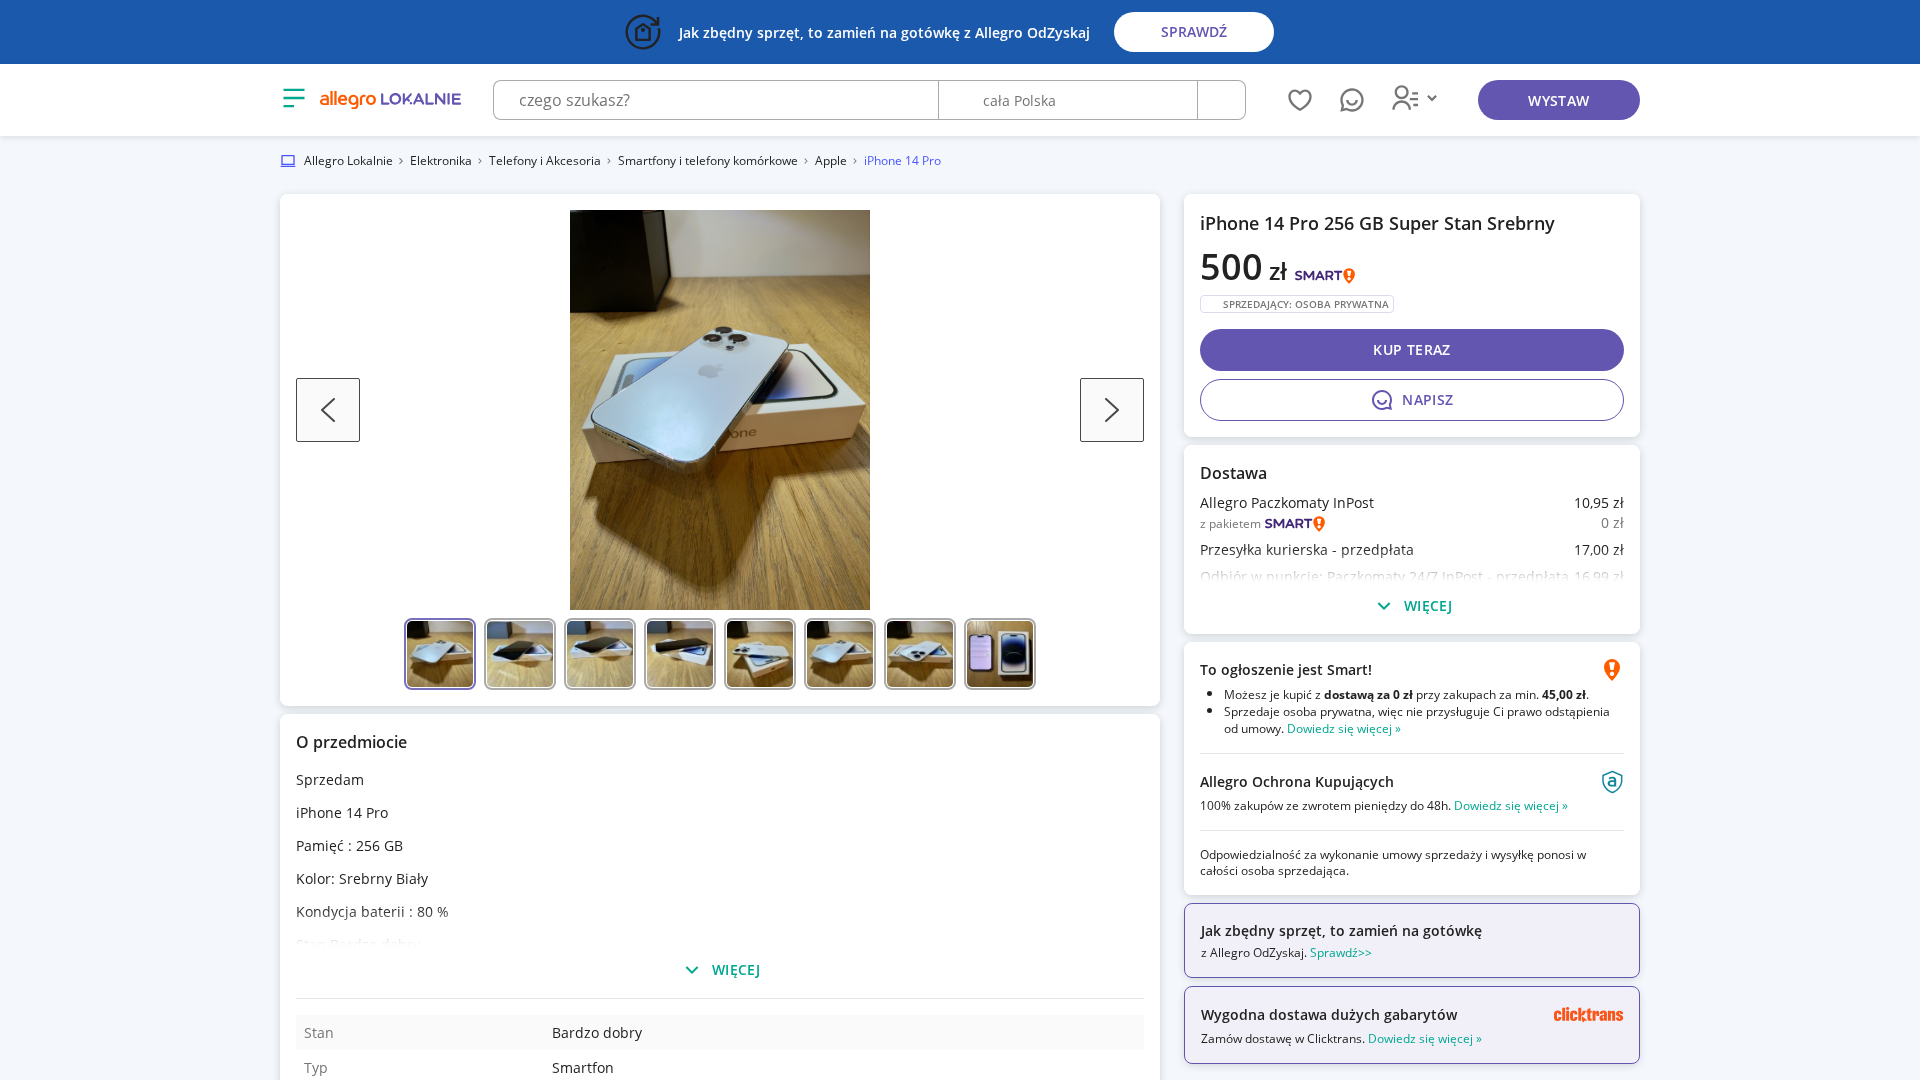Click the 'Dostawa' section heading
The image size is (1920, 1080).
pos(1233,473)
